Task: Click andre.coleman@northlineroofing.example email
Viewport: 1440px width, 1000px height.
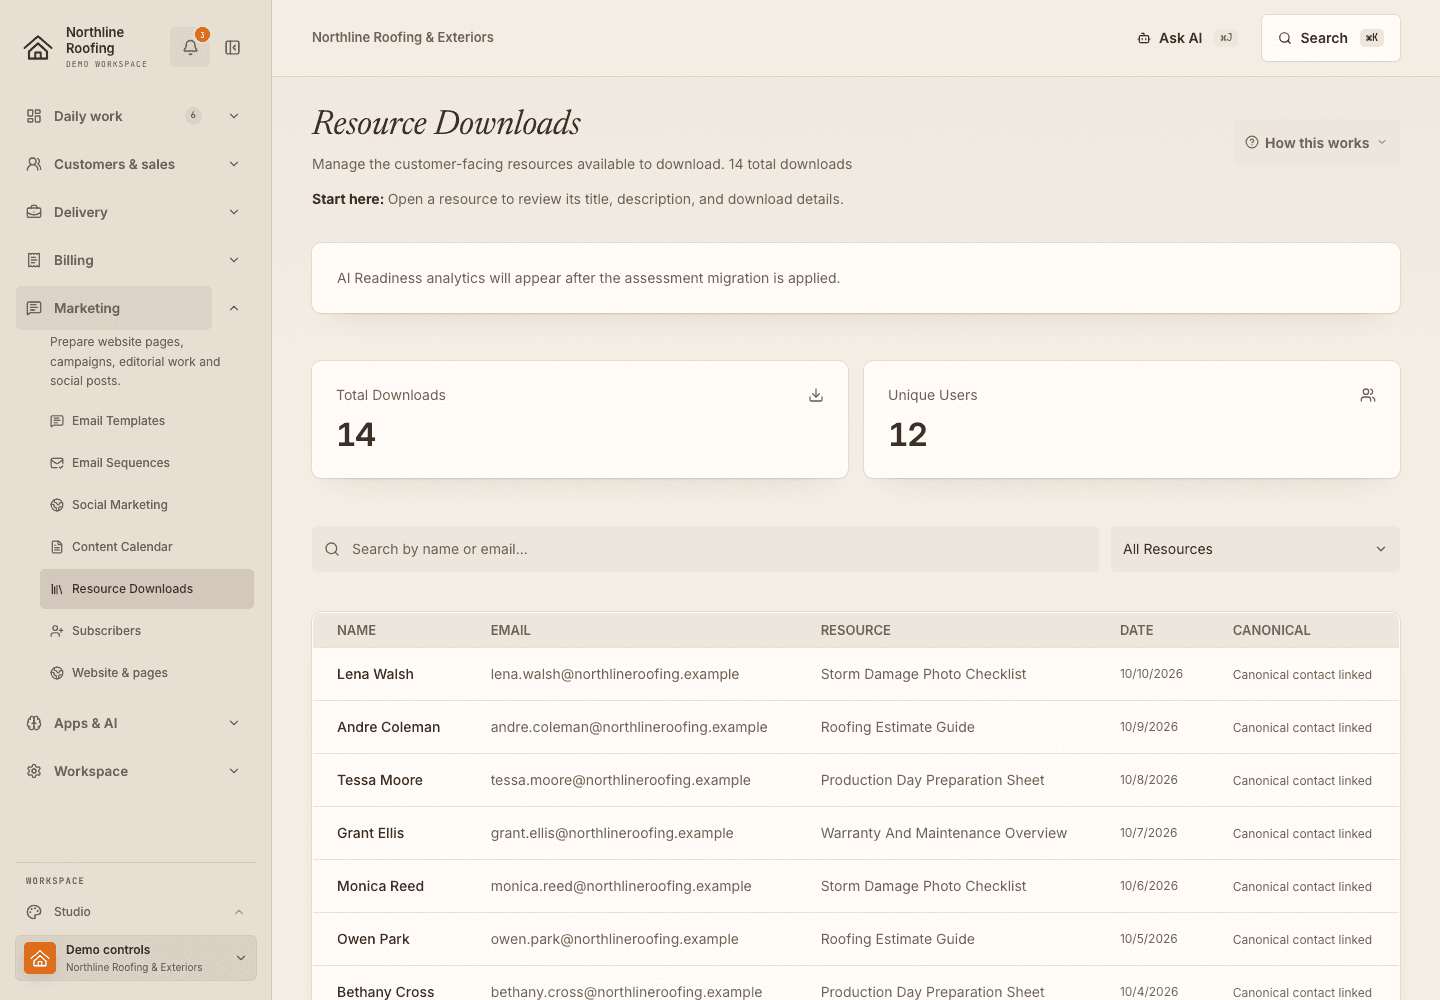Action: (x=629, y=727)
